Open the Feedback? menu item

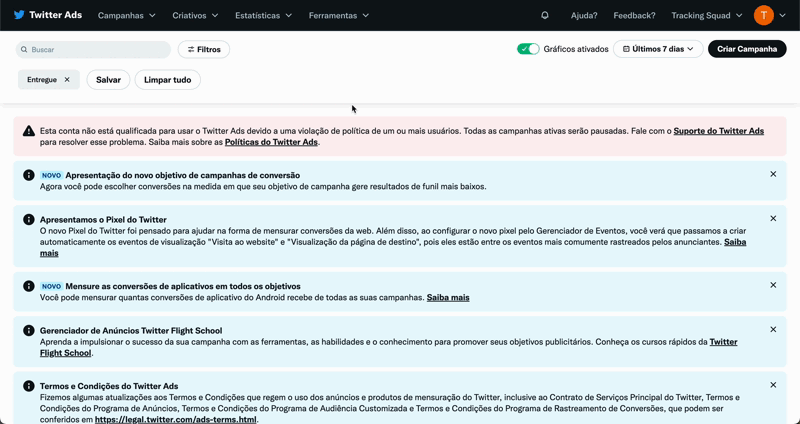point(634,15)
